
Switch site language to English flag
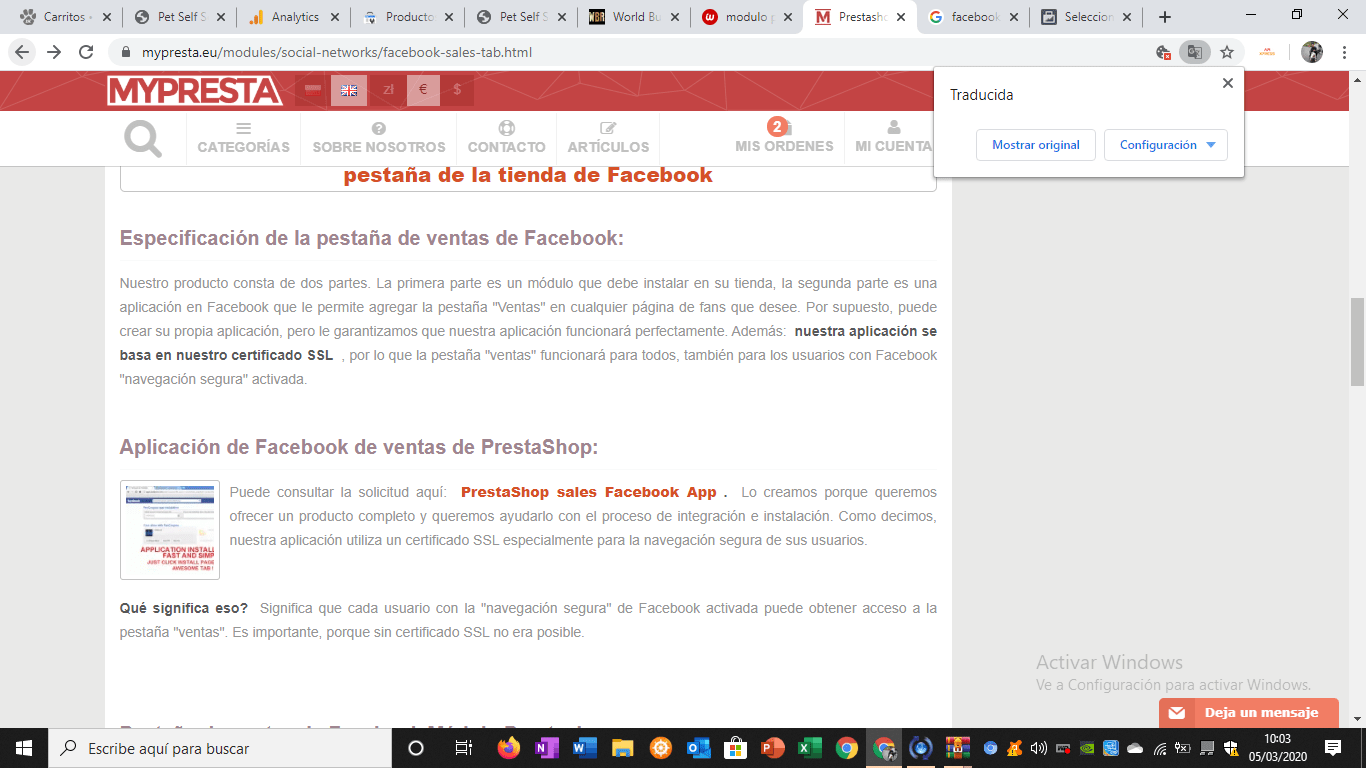pos(349,90)
